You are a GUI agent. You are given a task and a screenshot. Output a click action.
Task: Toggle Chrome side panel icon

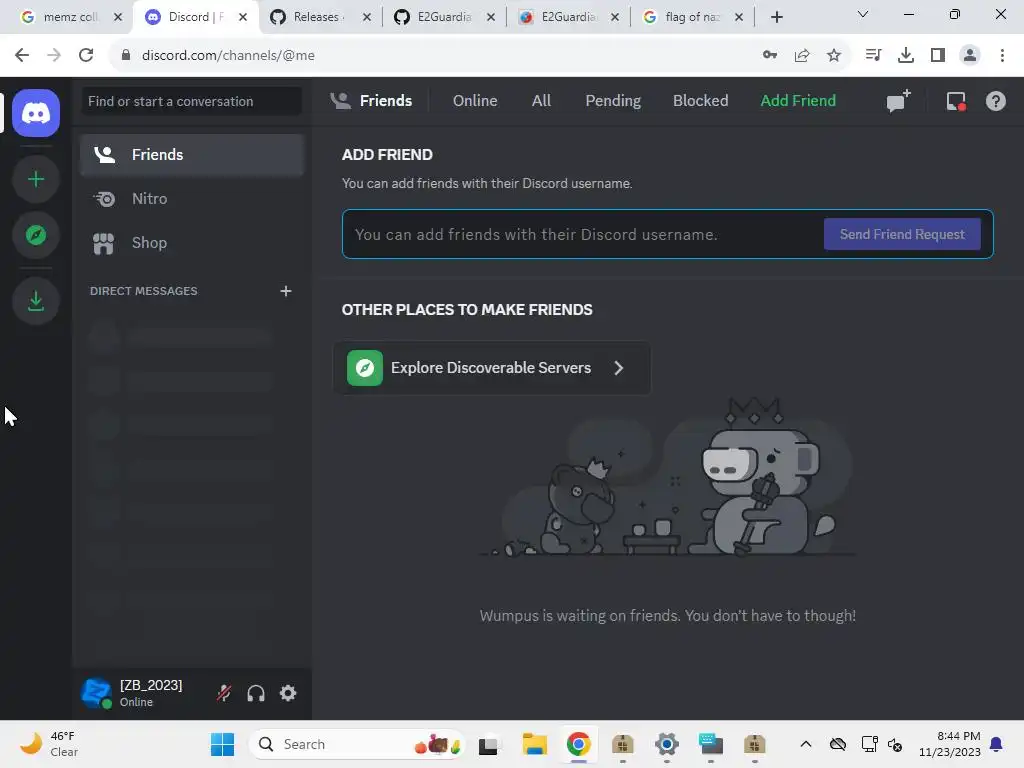pos(938,56)
